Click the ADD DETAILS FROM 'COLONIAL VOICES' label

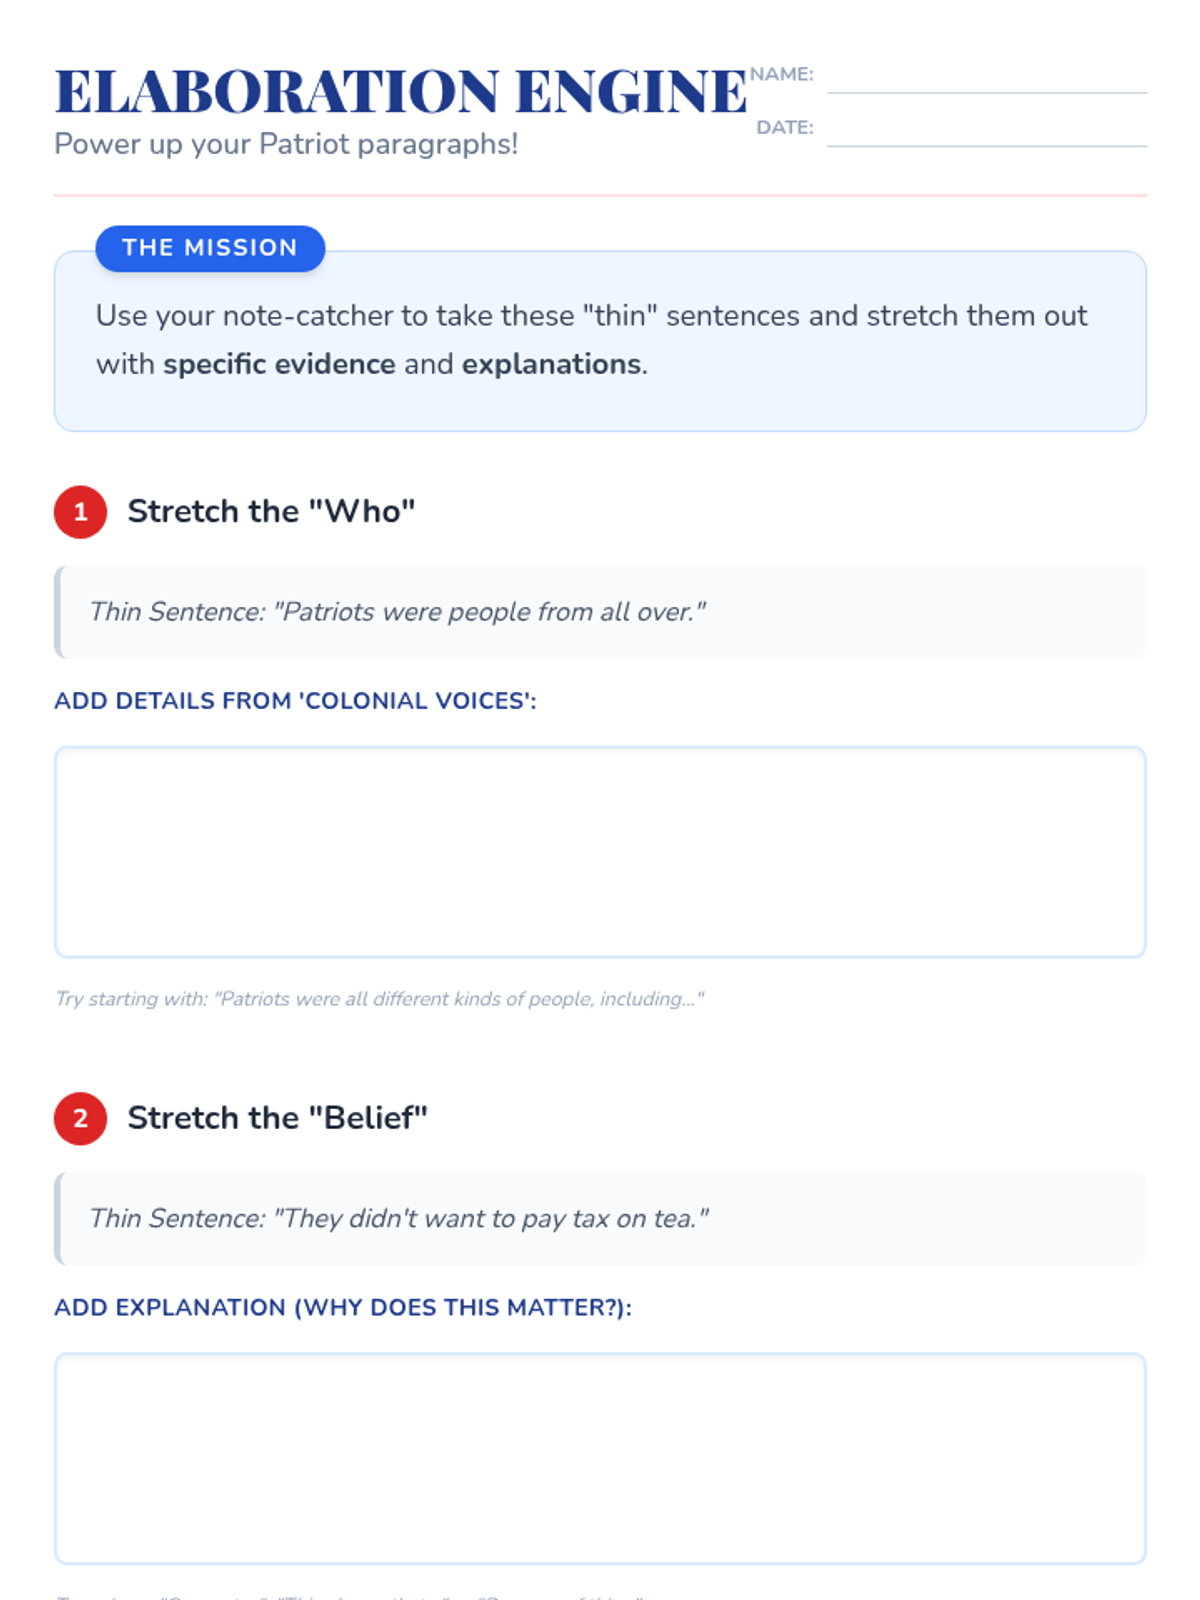click(295, 701)
